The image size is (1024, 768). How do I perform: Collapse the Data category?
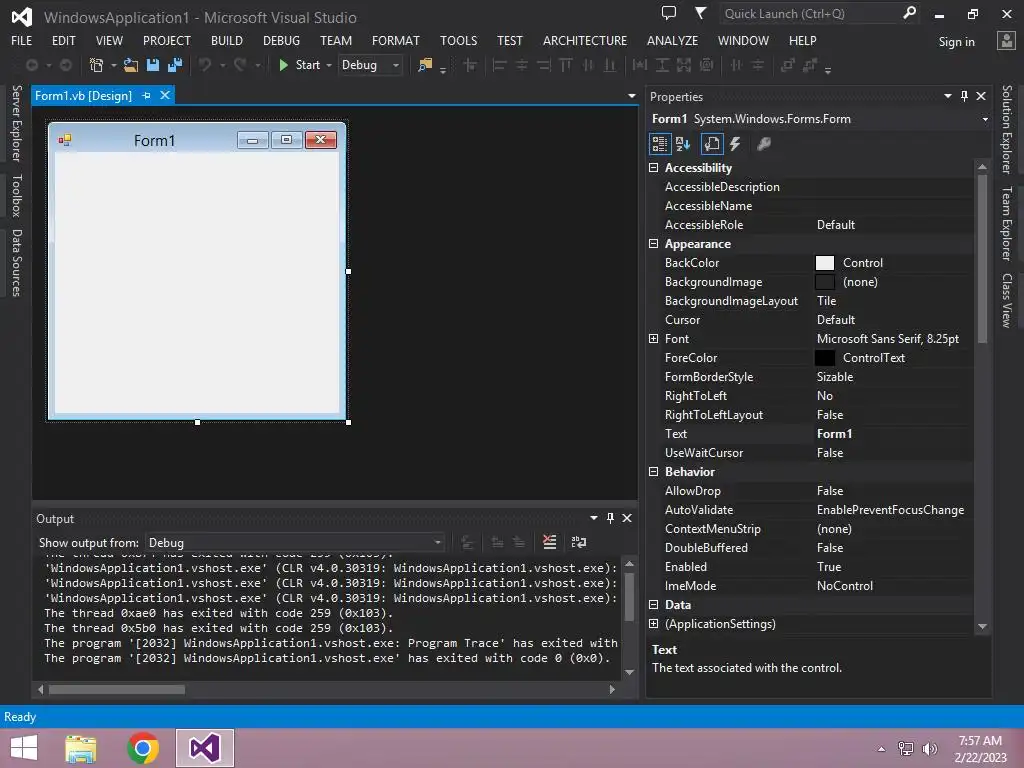653,605
